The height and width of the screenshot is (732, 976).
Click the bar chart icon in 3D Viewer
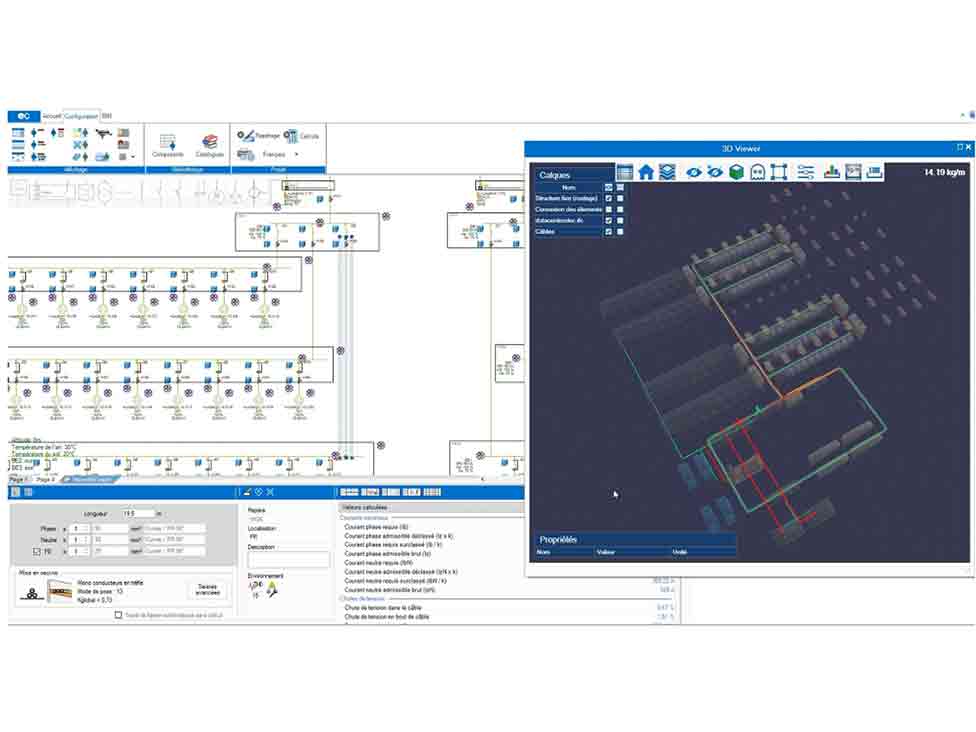click(x=831, y=172)
